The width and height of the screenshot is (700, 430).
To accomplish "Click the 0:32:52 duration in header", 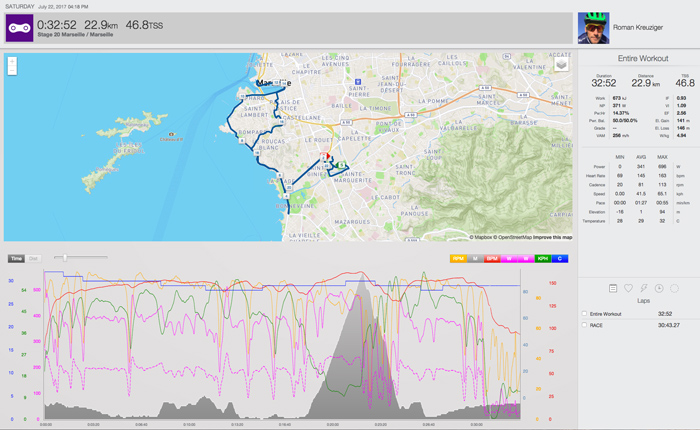I will [57, 25].
